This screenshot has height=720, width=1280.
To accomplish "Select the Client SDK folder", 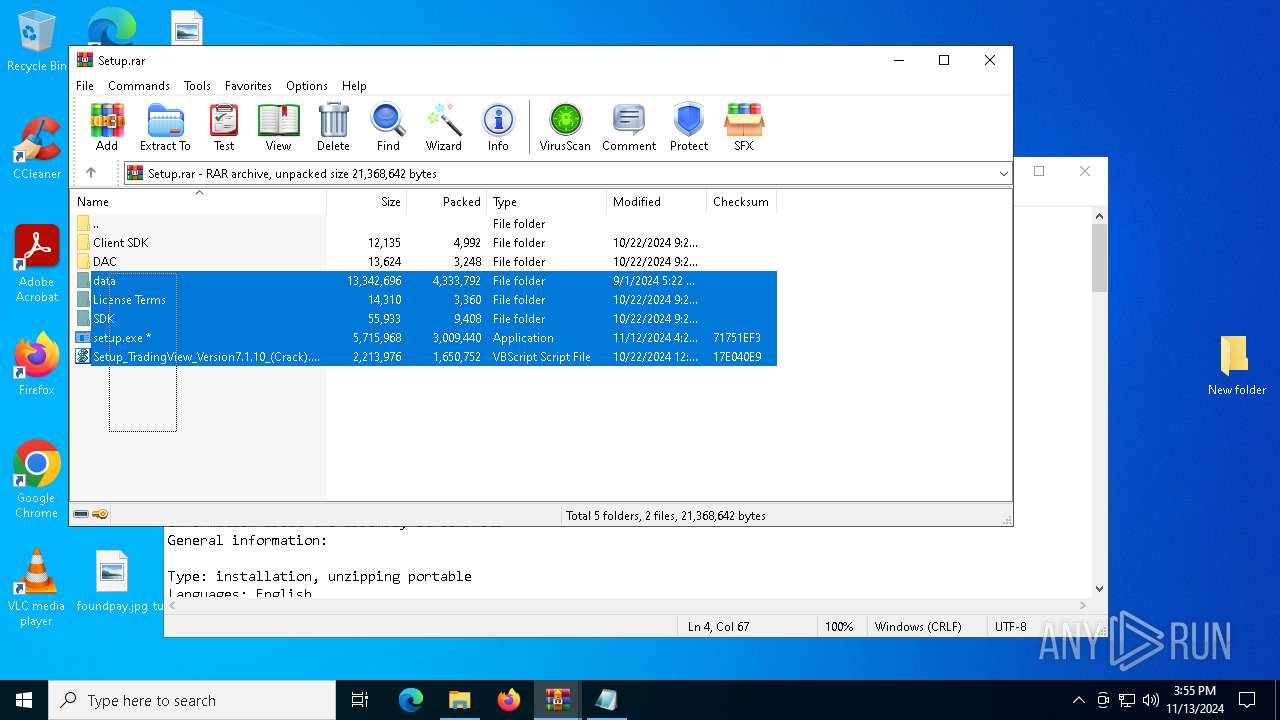I will 425,242.
